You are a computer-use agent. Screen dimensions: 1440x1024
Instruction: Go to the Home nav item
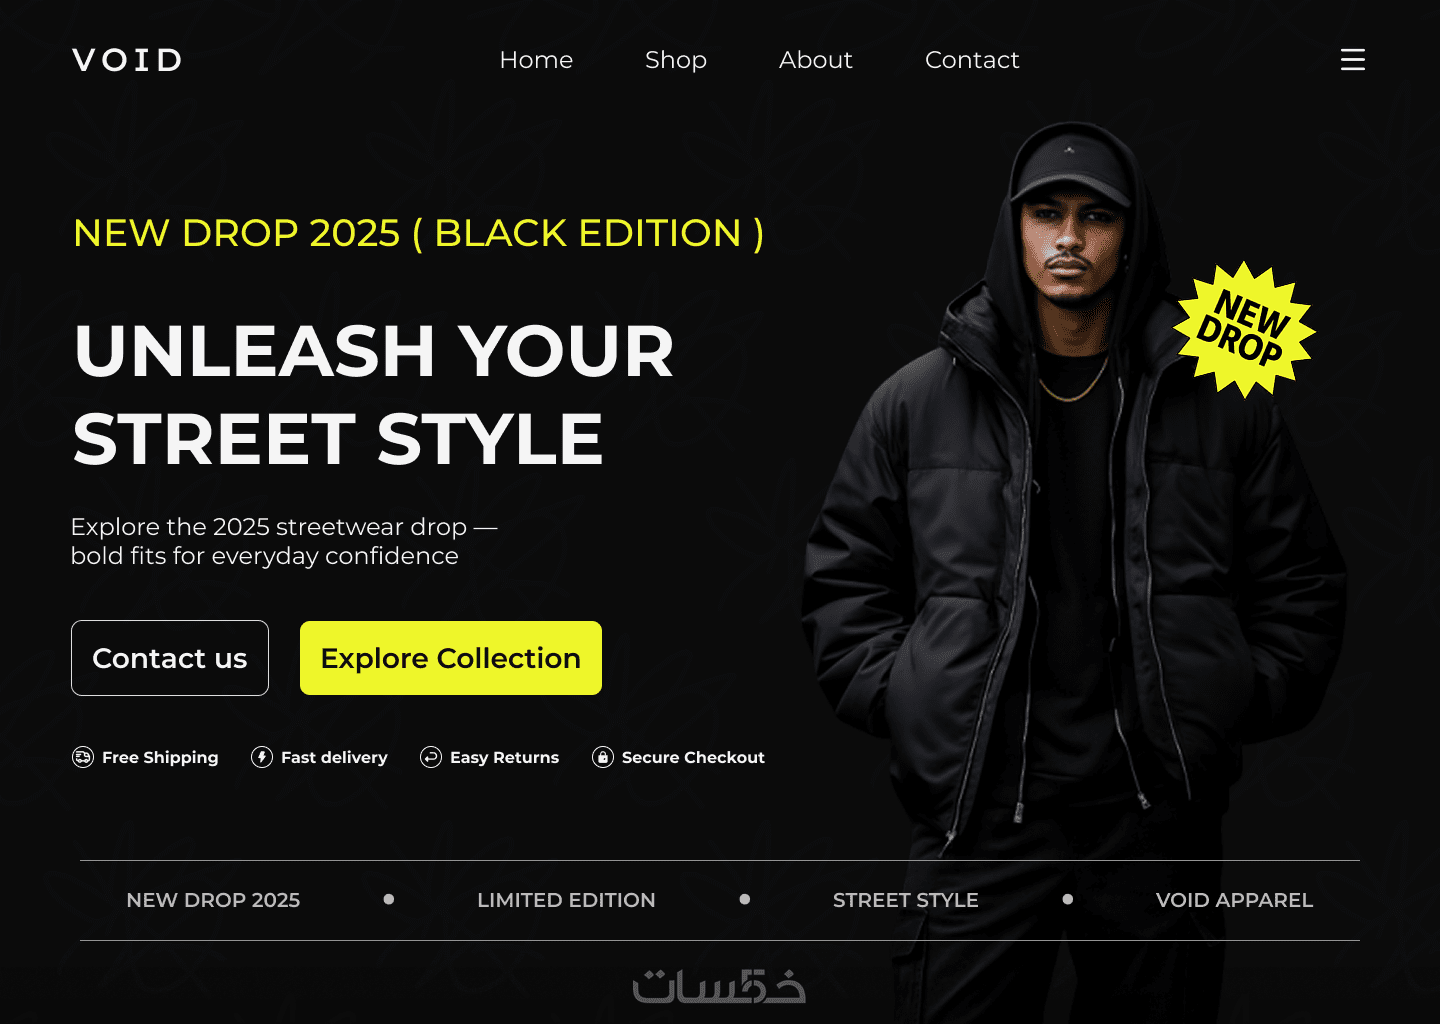coord(536,60)
